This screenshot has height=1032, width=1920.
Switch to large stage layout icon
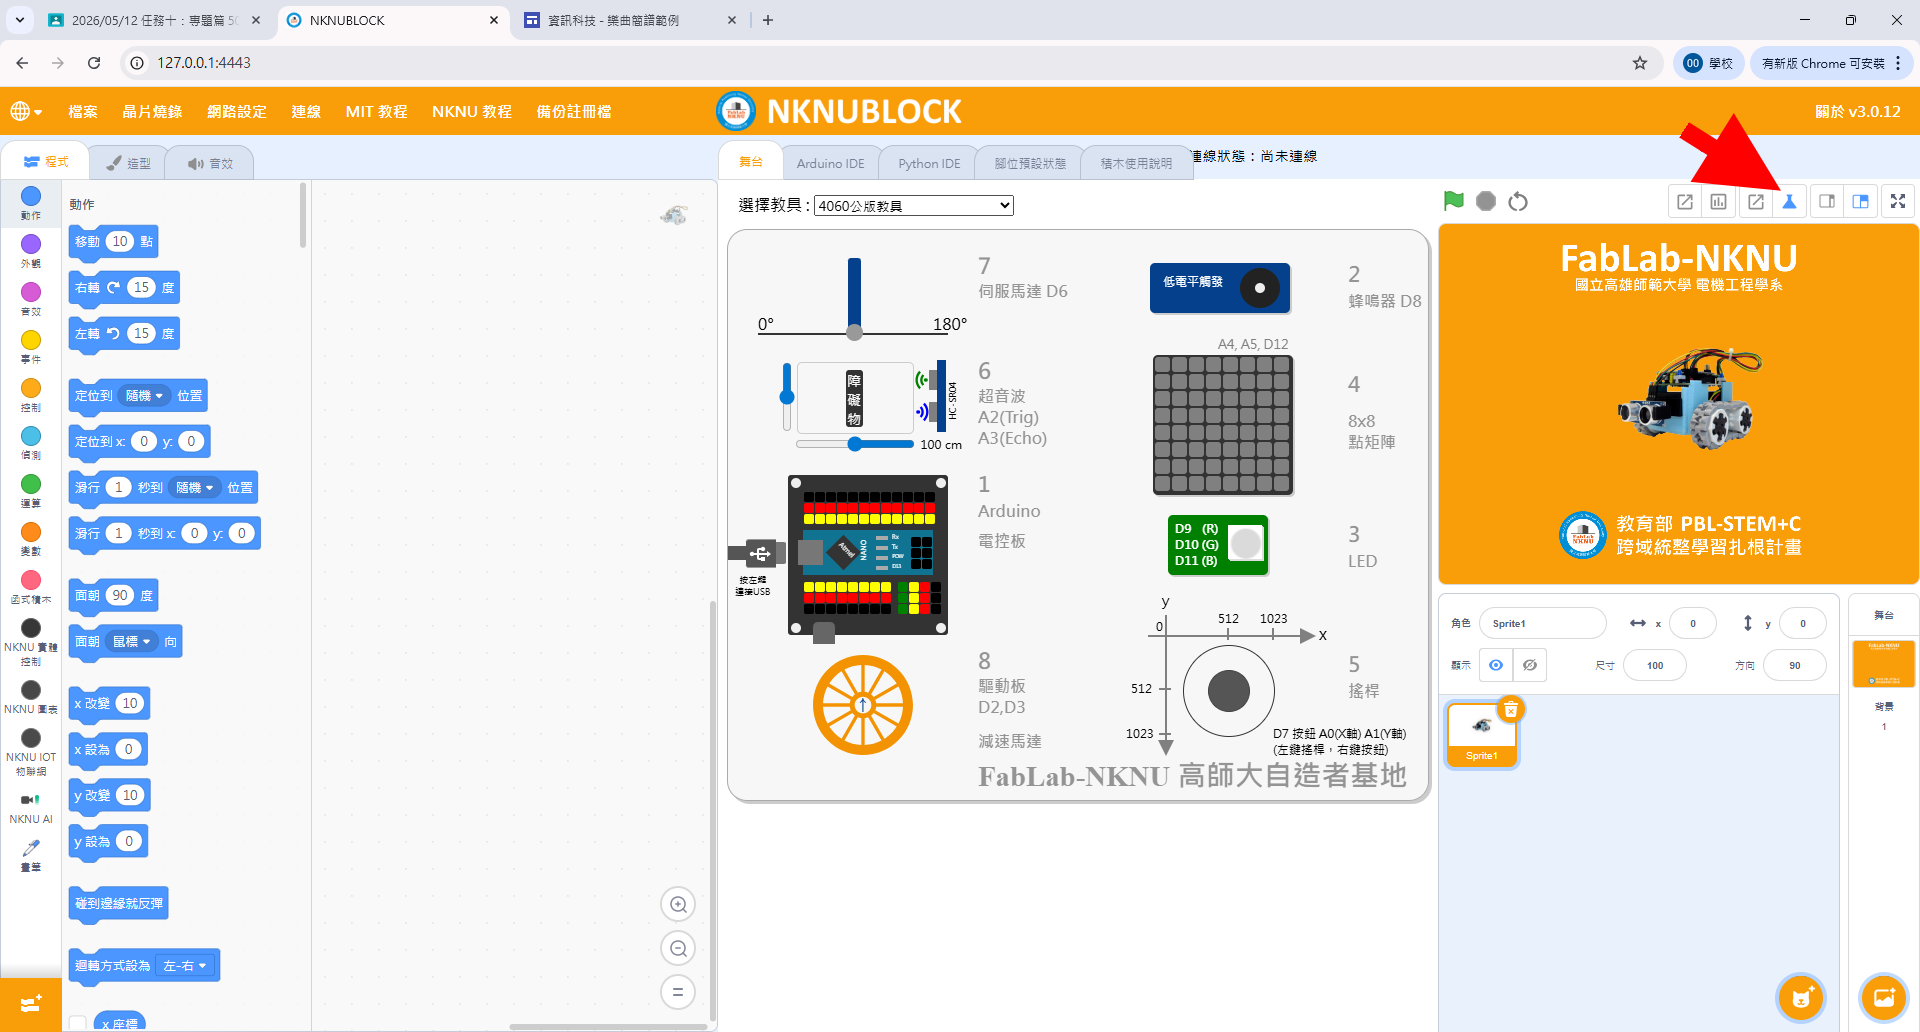(1860, 201)
